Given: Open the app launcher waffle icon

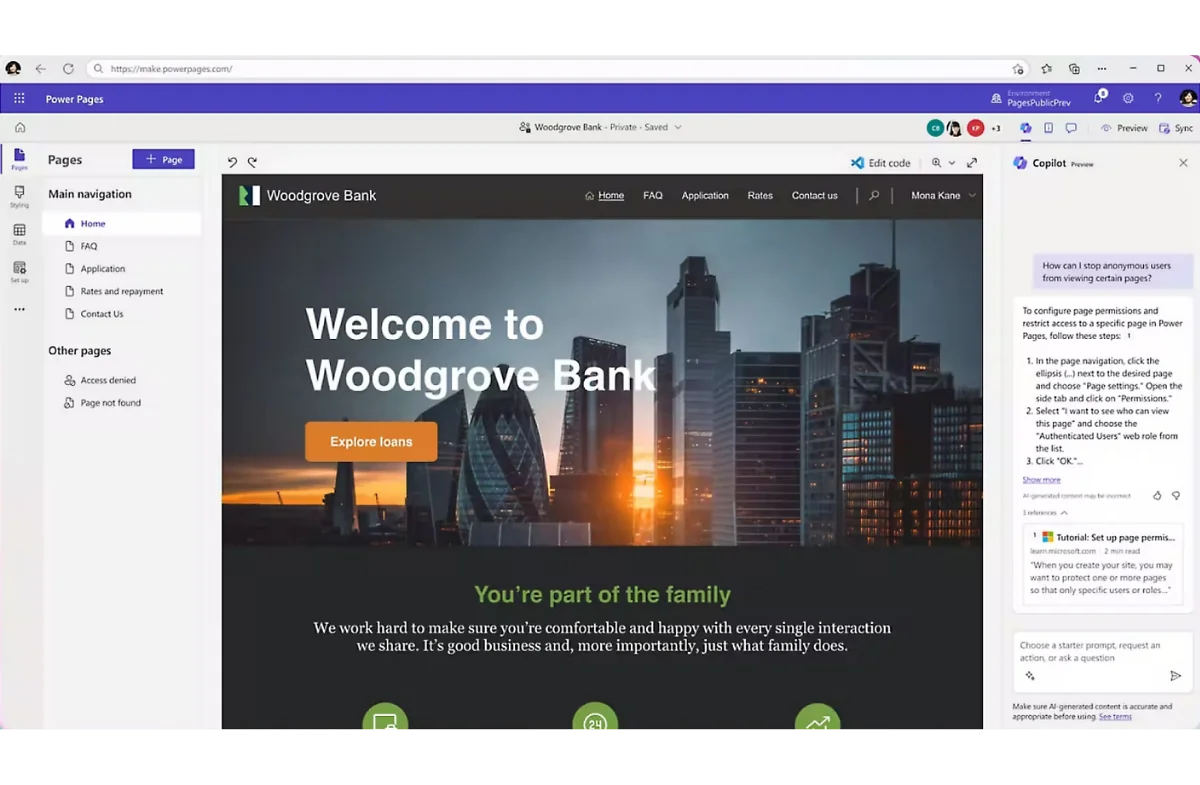Looking at the screenshot, I should point(19,99).
